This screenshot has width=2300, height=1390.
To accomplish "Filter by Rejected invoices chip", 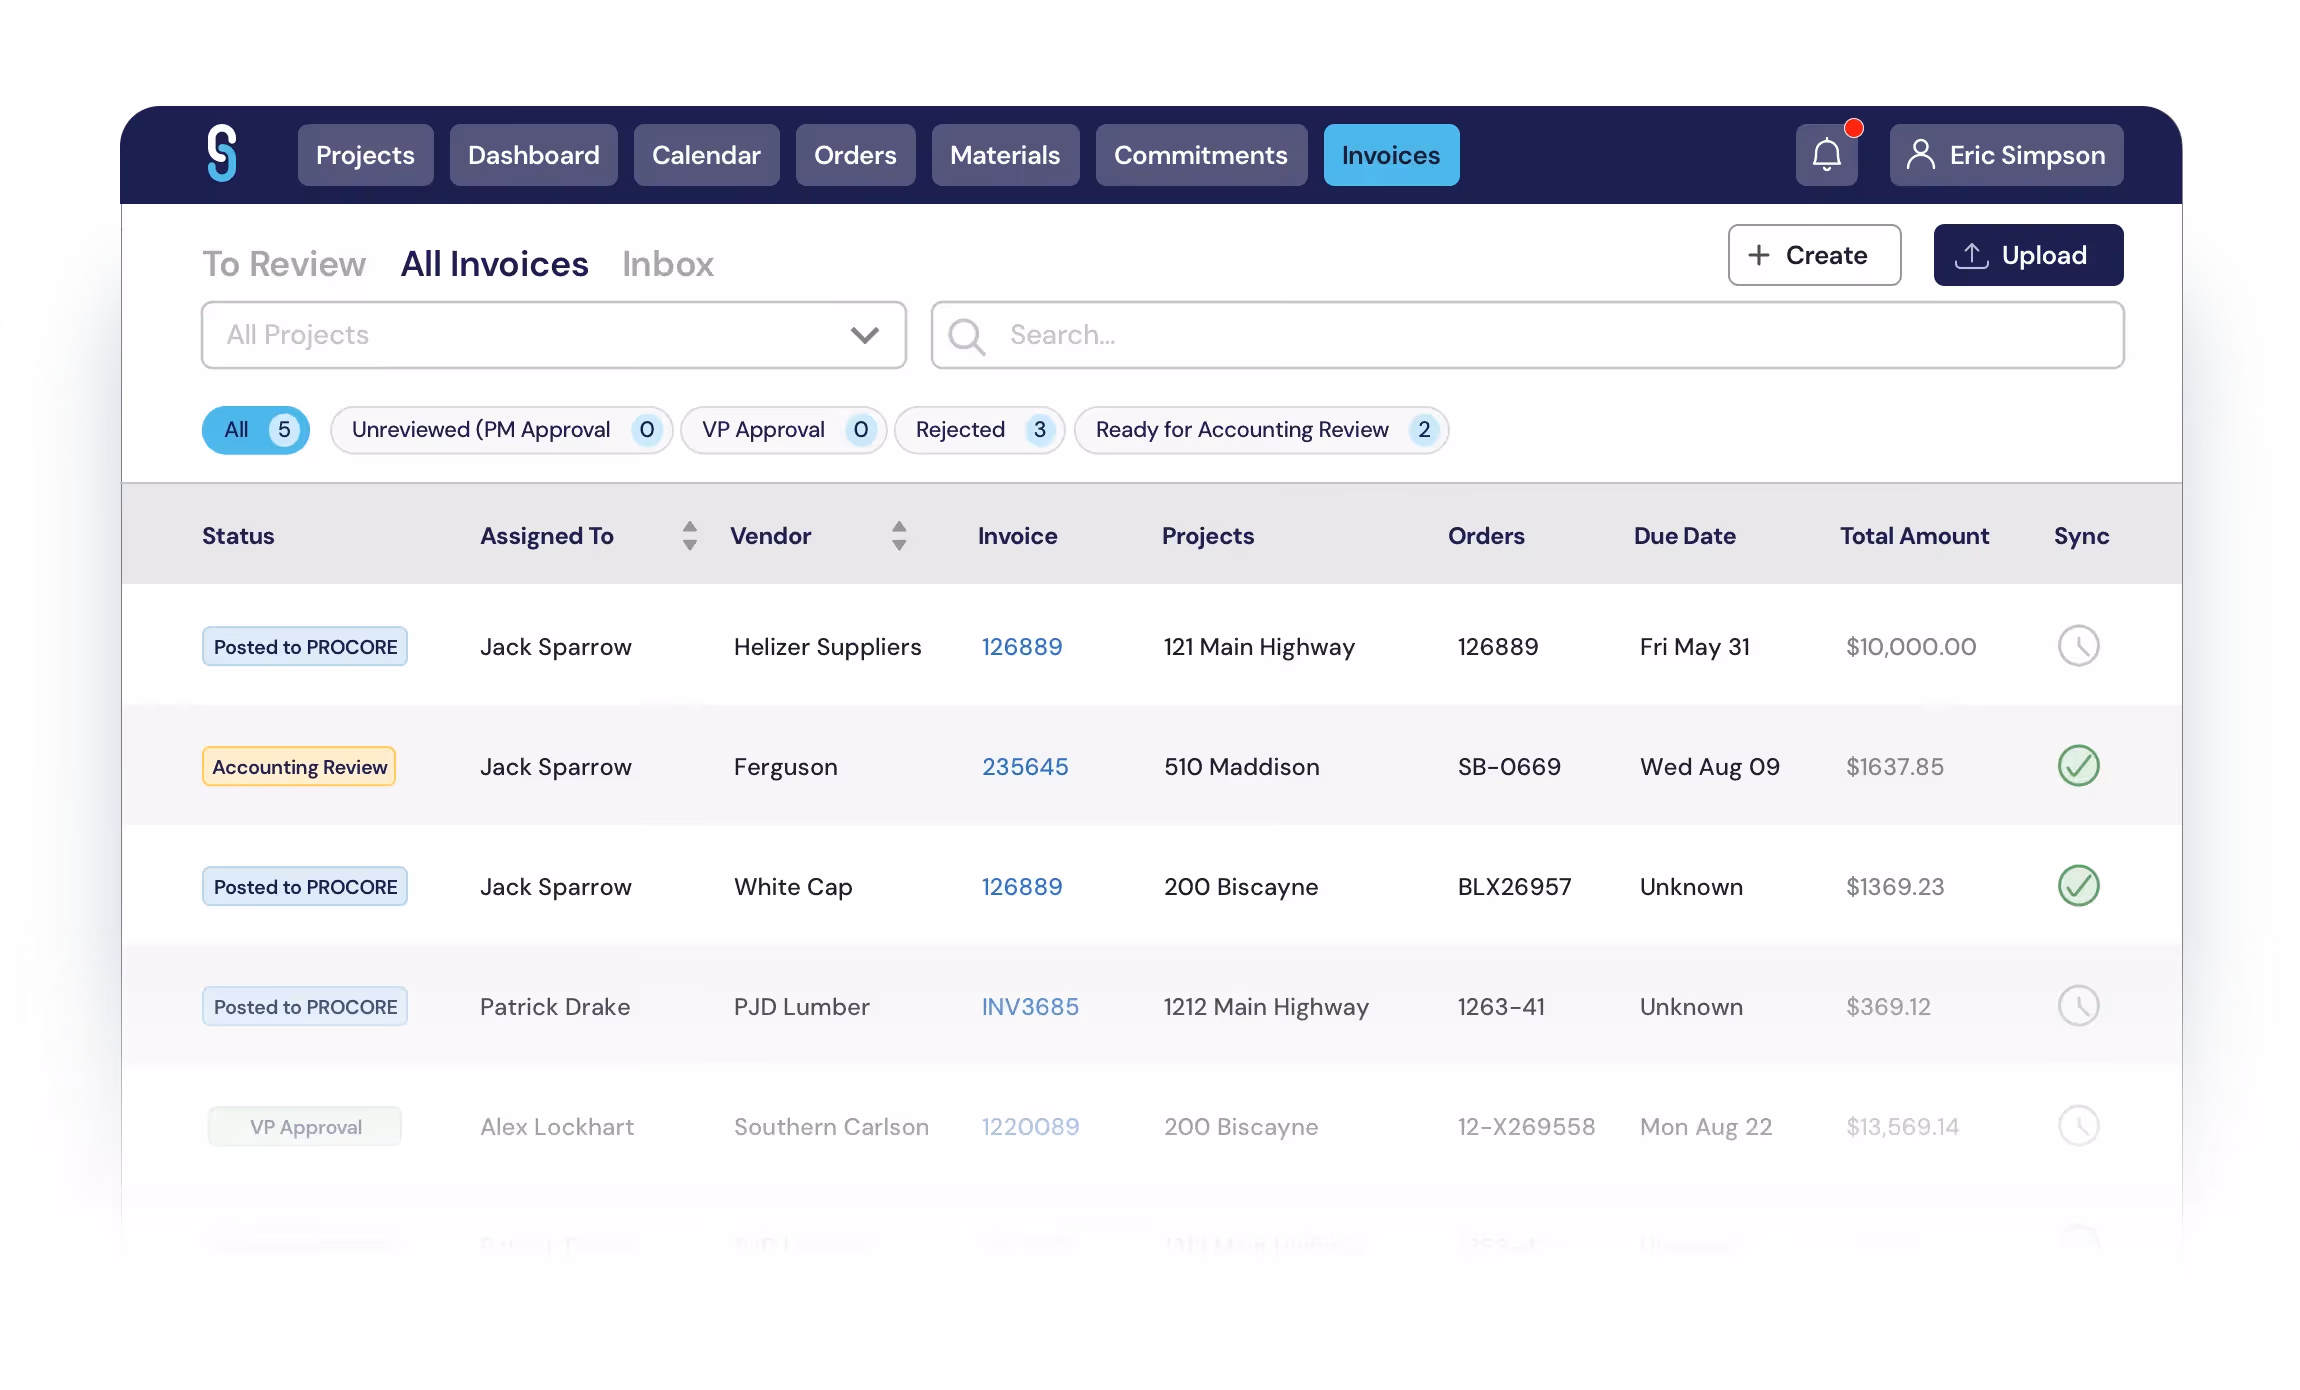I will (979, 430).
